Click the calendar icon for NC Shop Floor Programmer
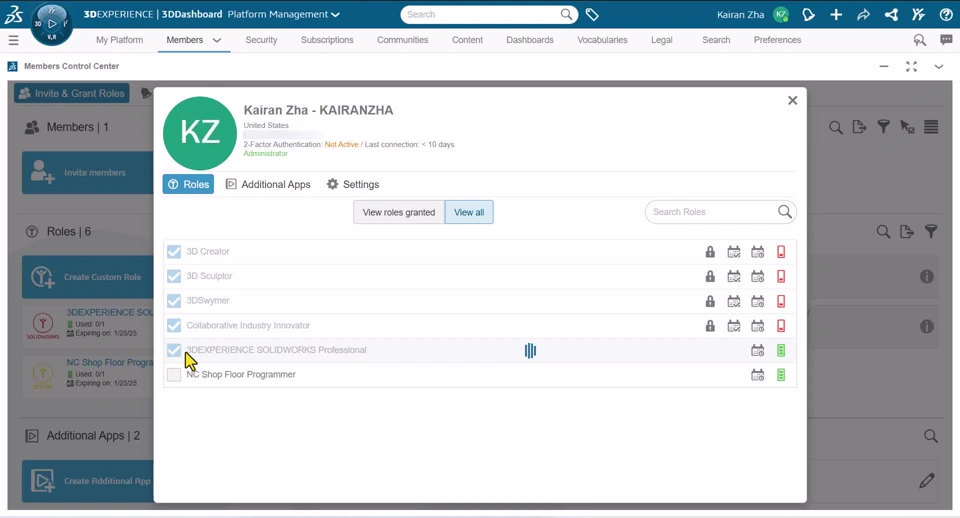960x518 pixels. (757, 375)
